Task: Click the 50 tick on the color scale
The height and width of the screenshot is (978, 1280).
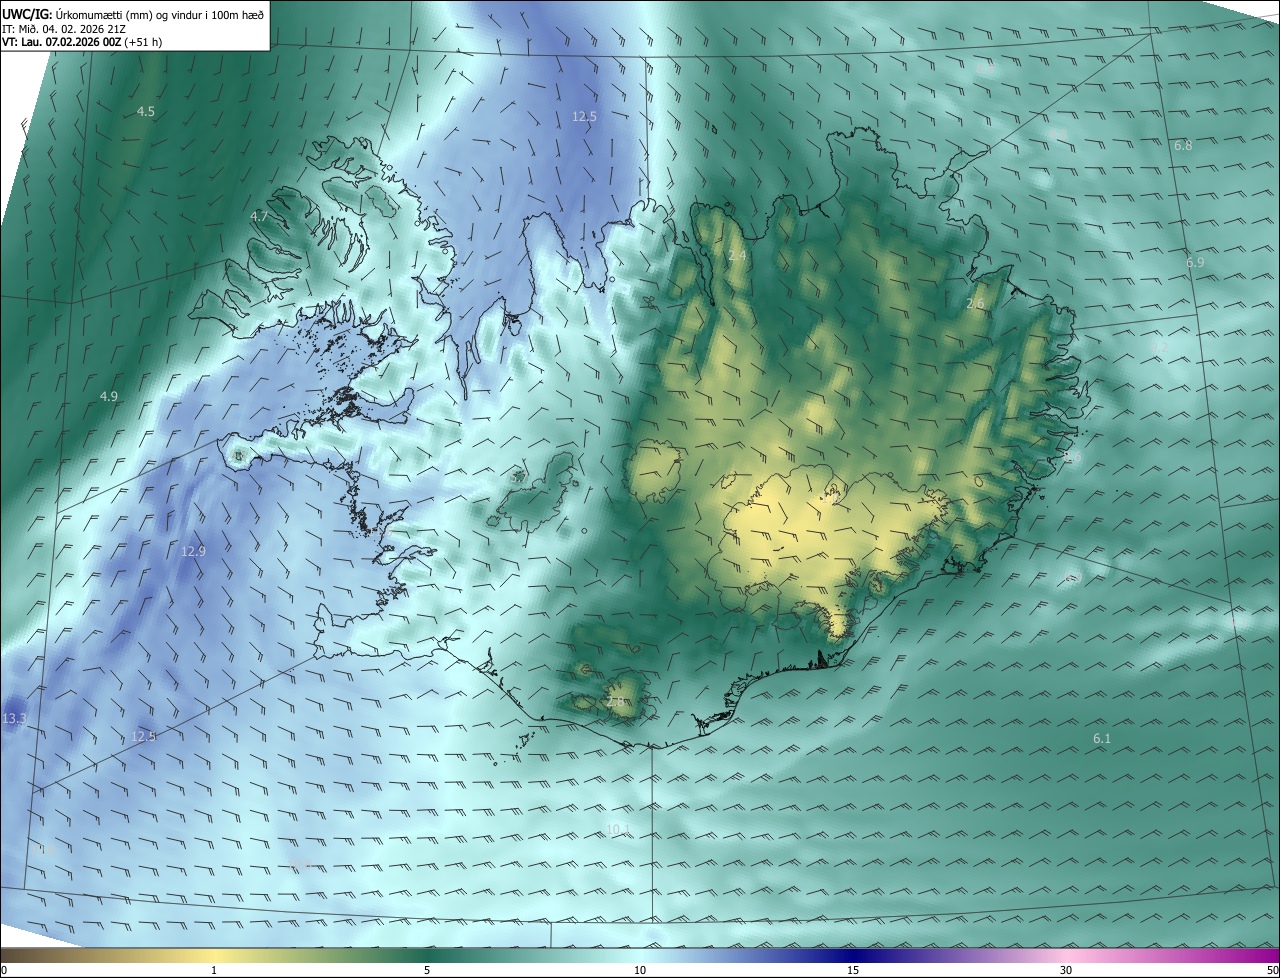Action: (x=1272, y=970)
